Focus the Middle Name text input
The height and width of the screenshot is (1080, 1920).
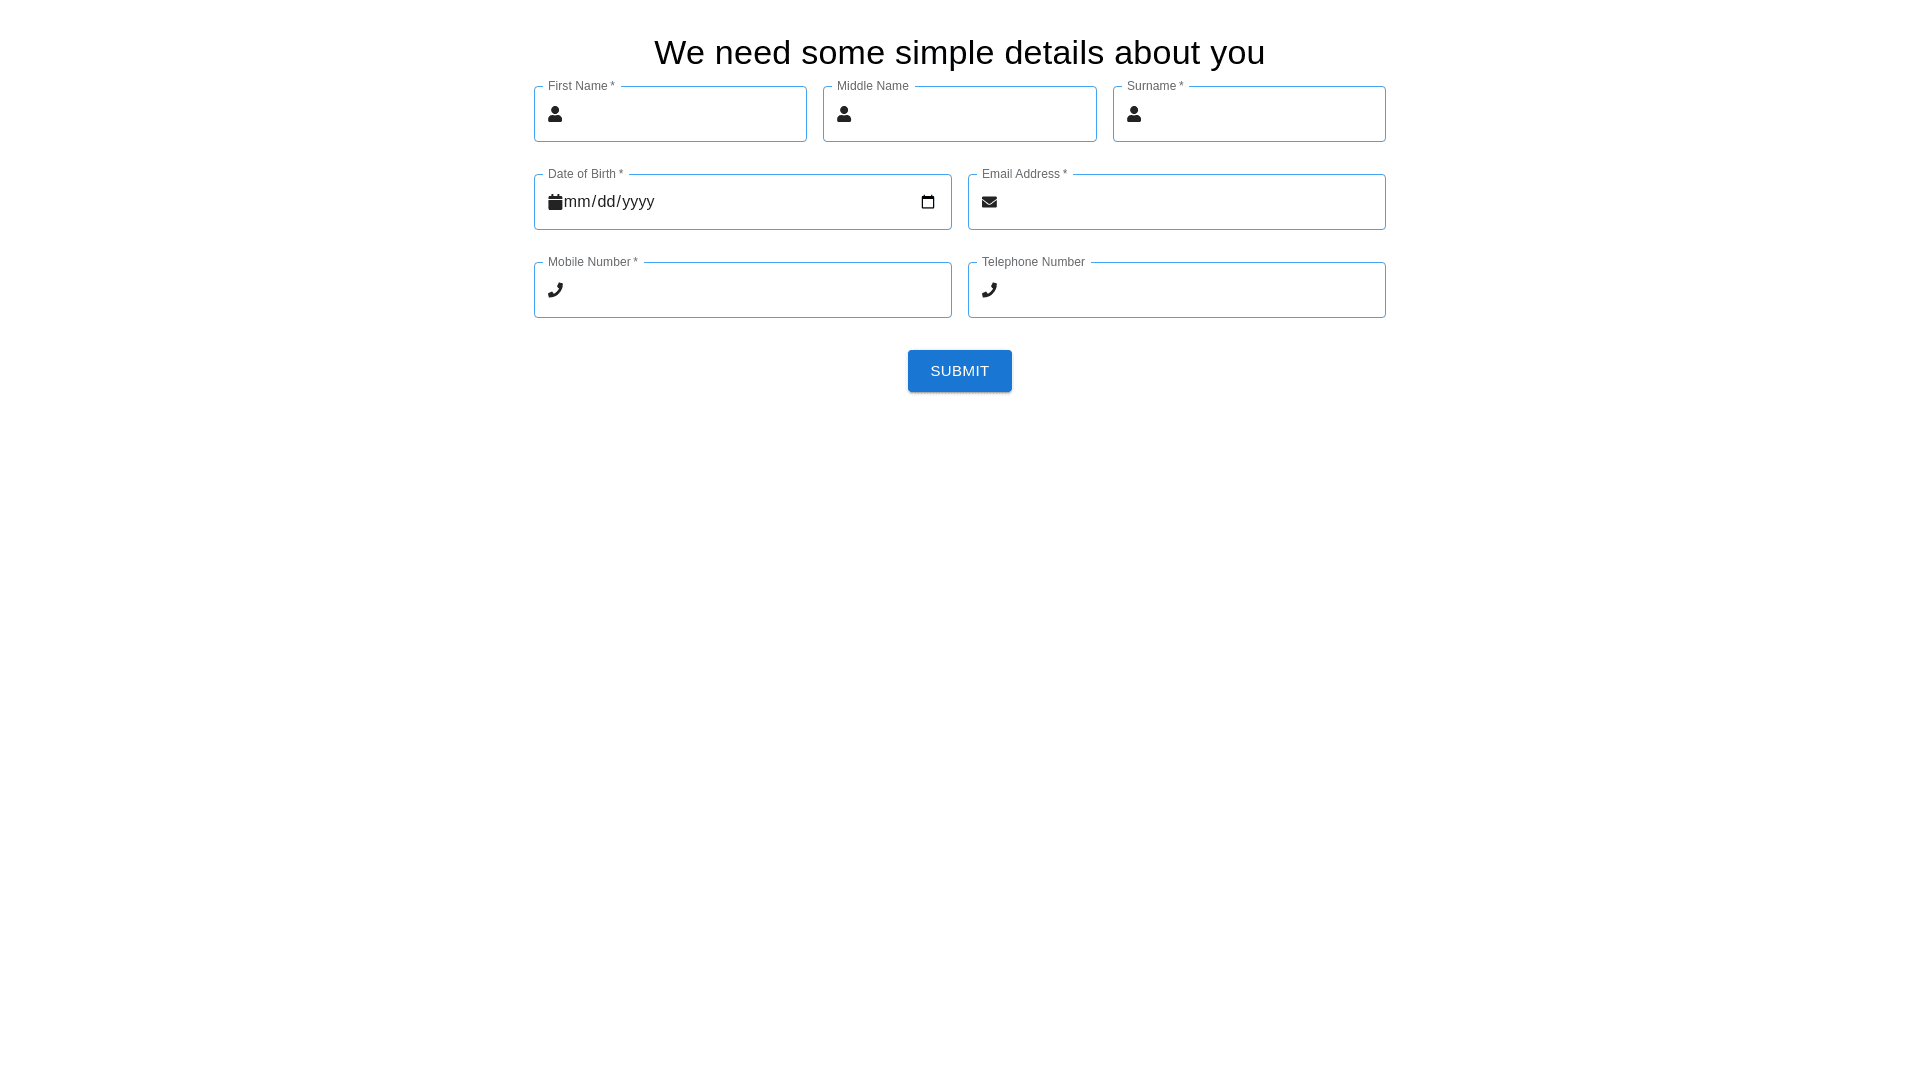pos(973,114)
